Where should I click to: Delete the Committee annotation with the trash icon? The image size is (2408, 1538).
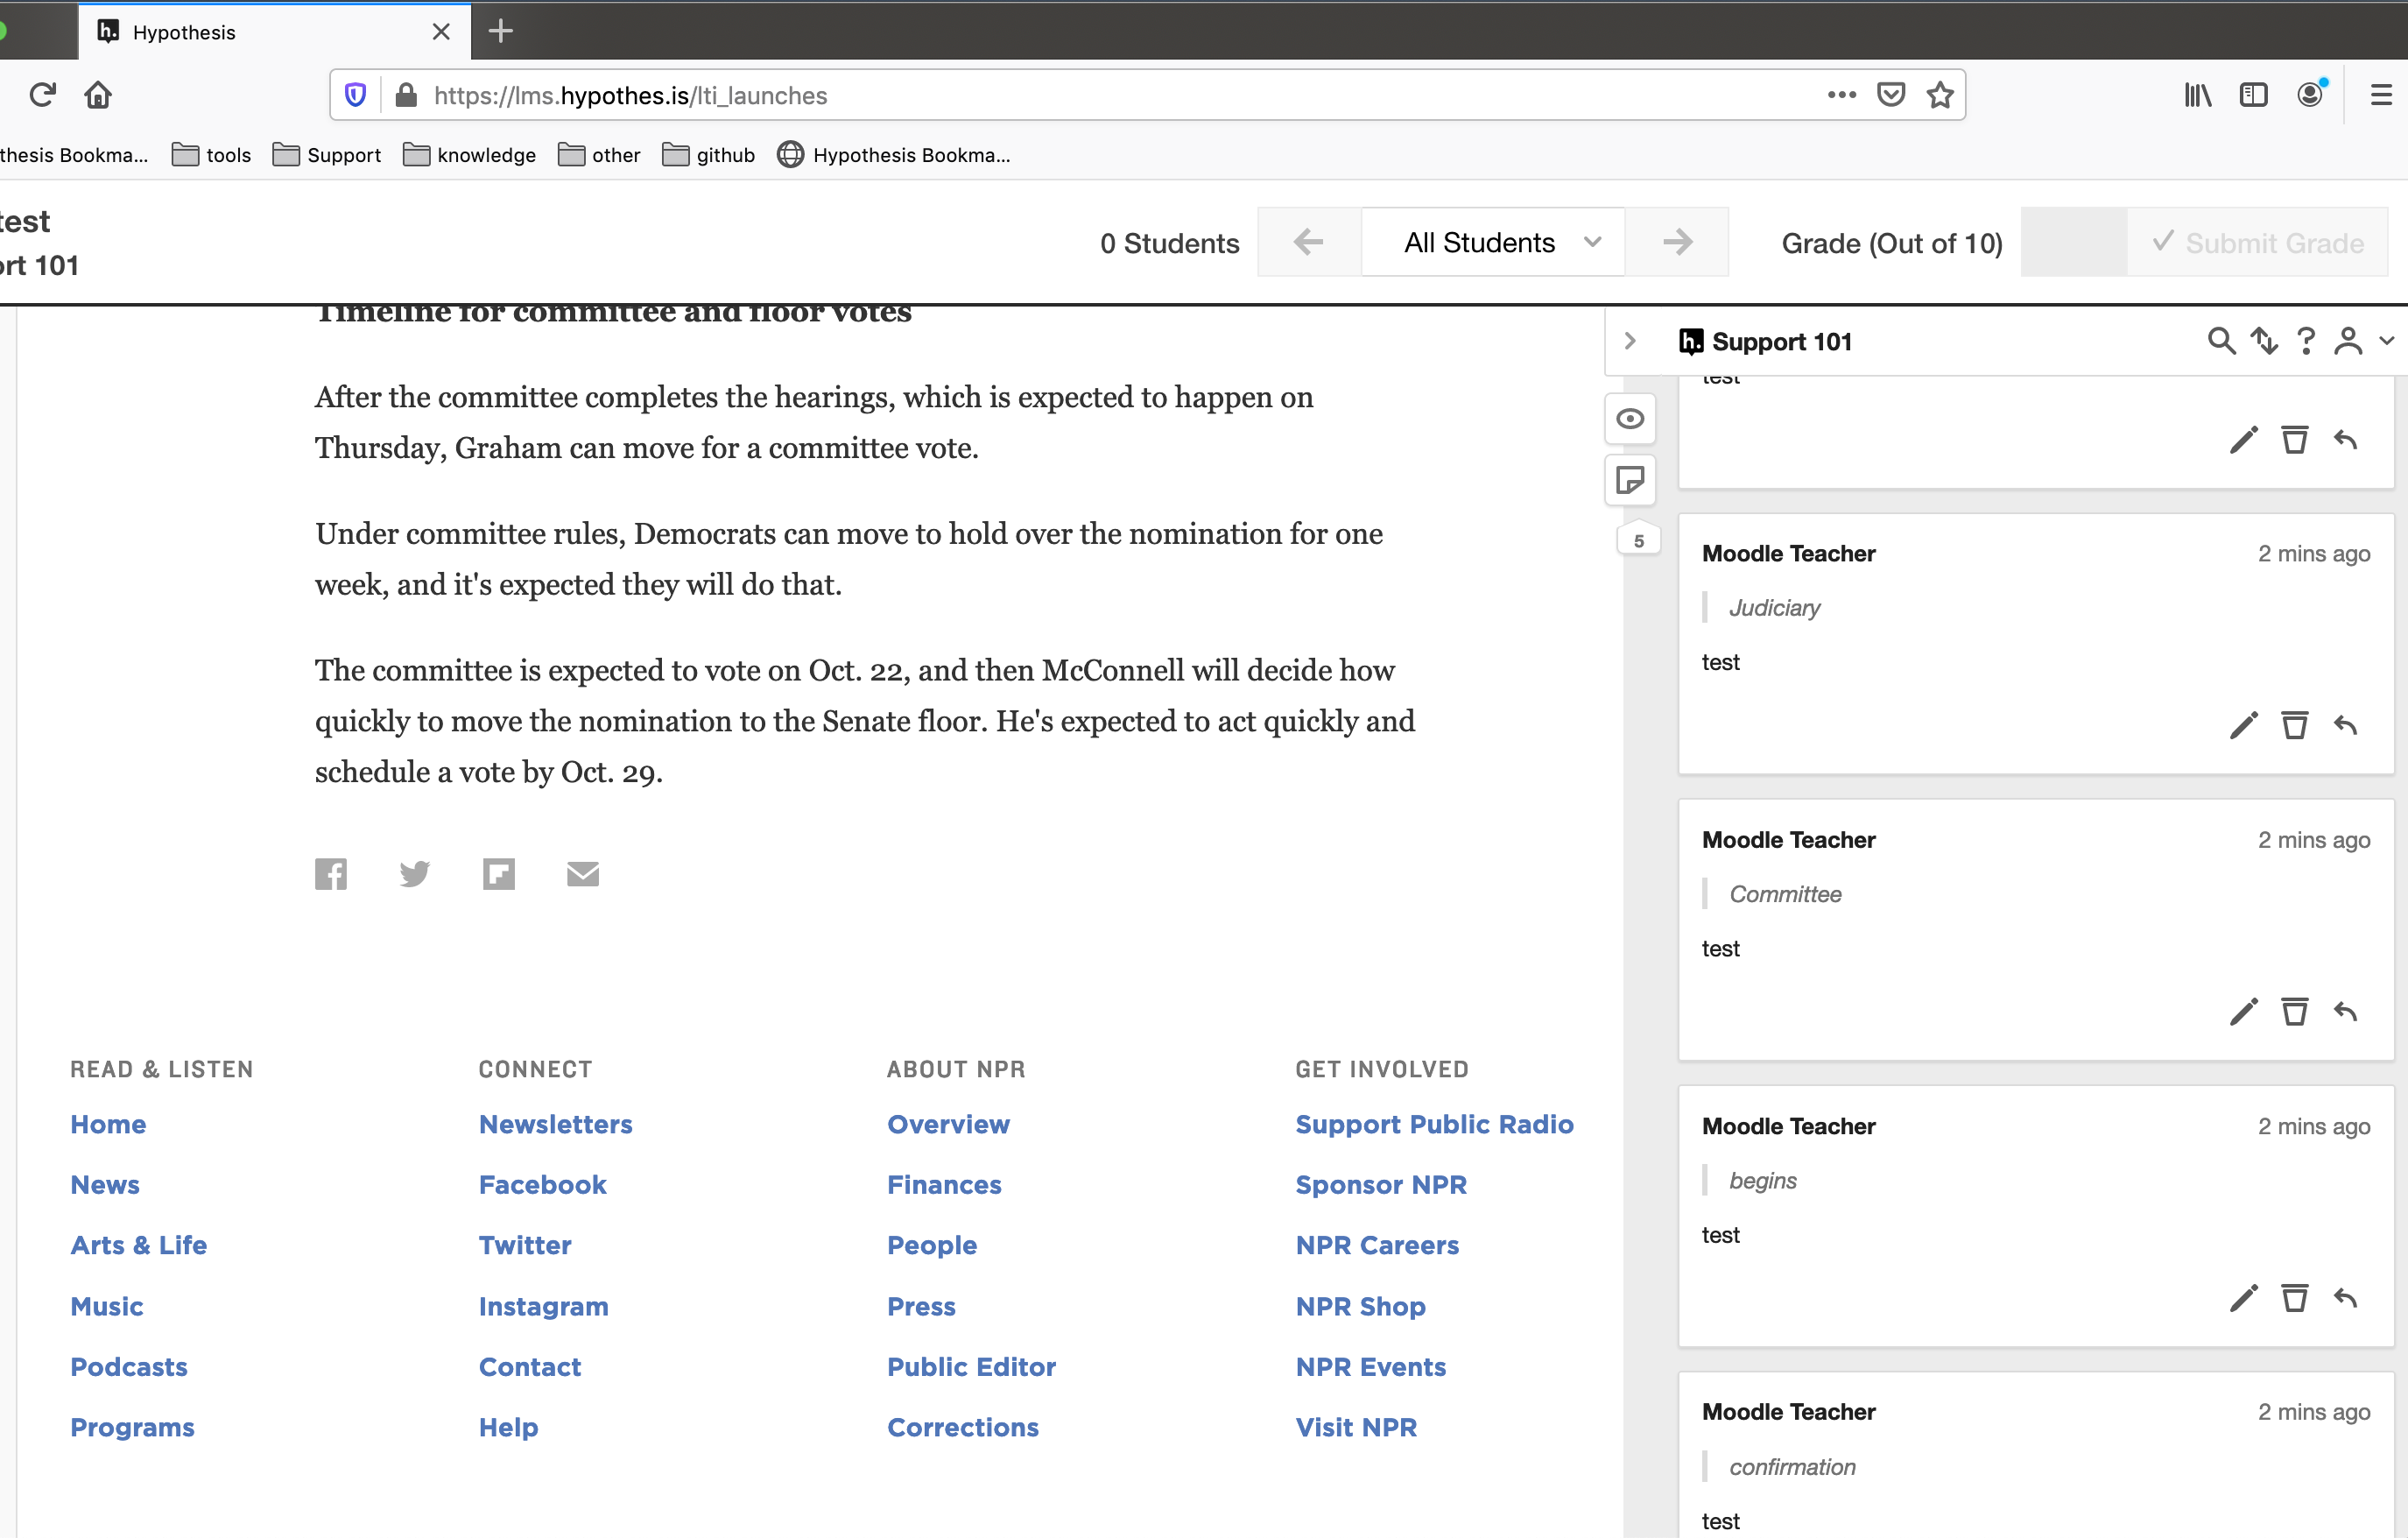[x=2295, y=1011]
